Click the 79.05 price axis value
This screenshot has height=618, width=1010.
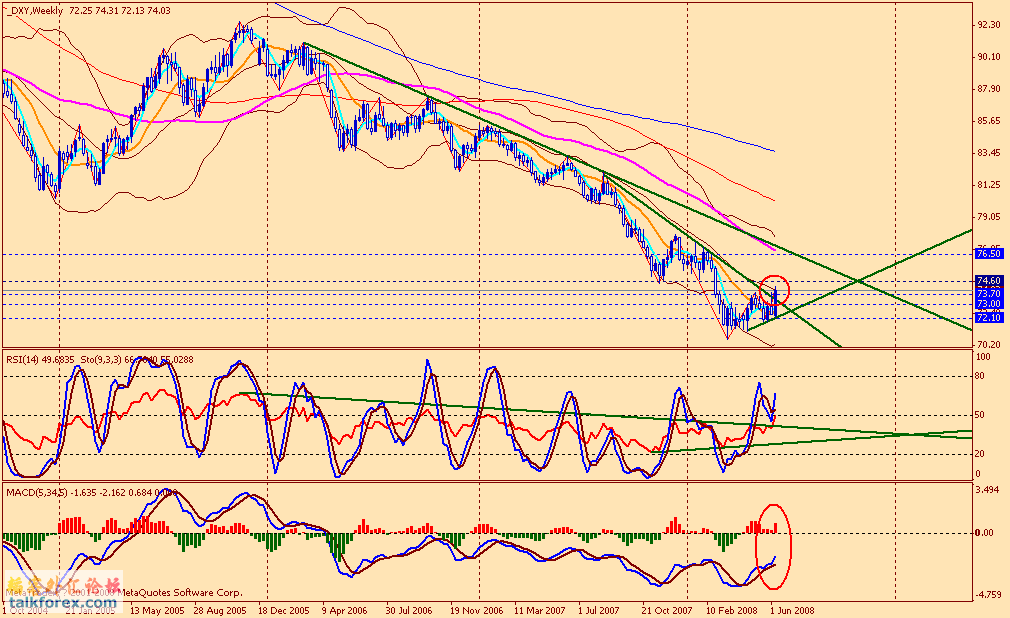click(989, 217)
